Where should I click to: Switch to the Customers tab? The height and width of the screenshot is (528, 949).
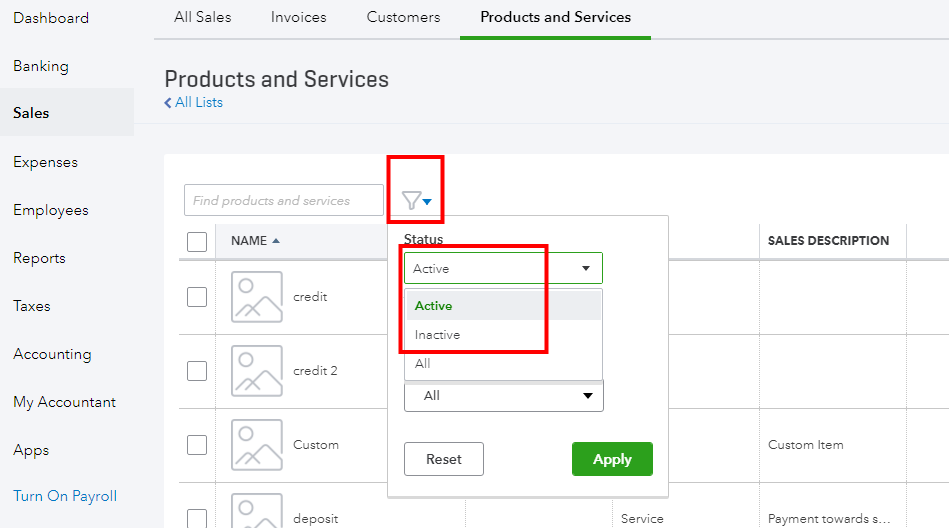tap(404, 17)
